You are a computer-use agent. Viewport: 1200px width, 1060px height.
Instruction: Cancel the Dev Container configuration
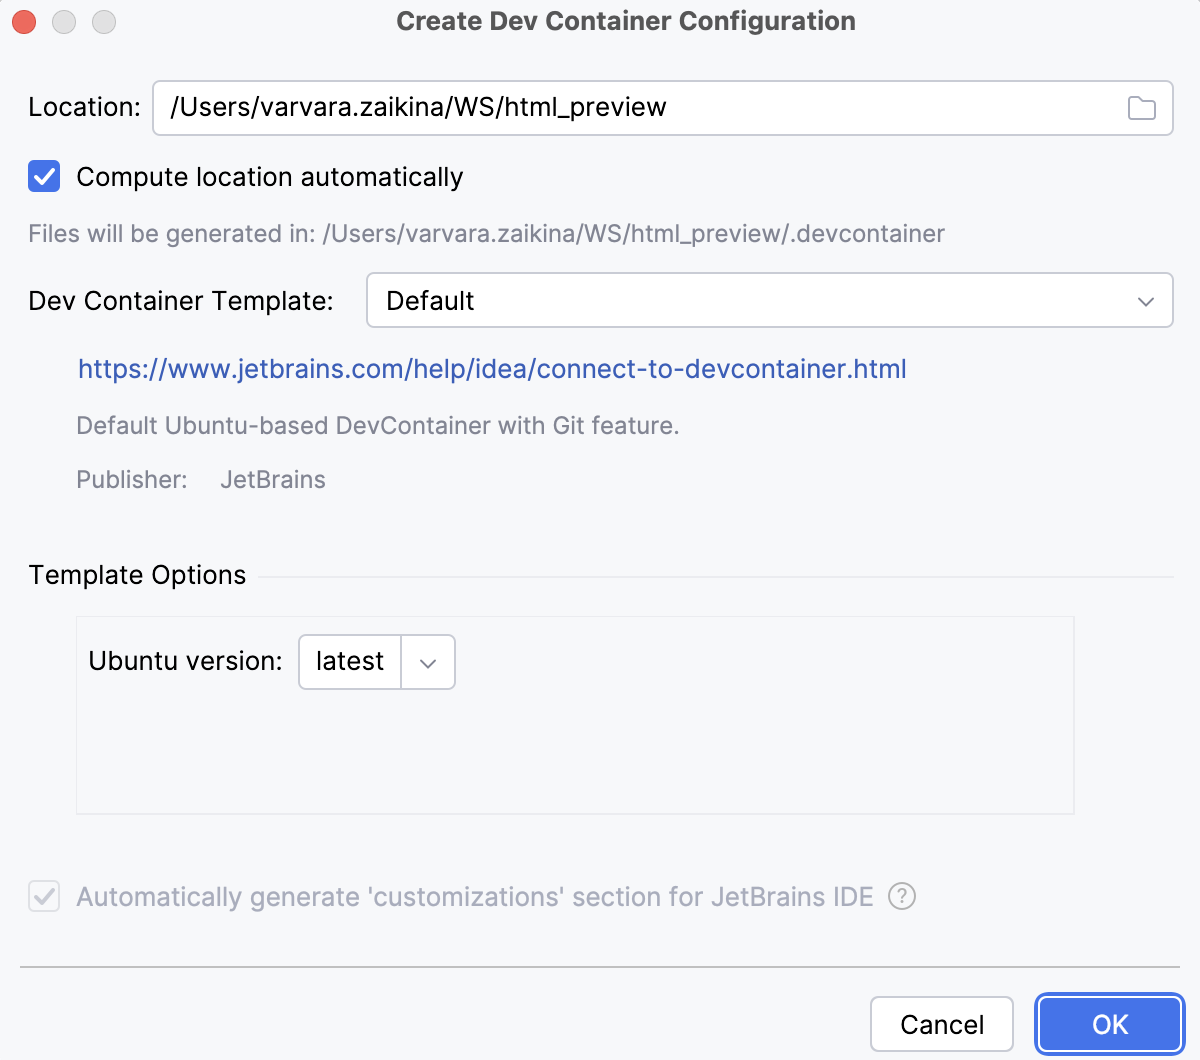941,1024
